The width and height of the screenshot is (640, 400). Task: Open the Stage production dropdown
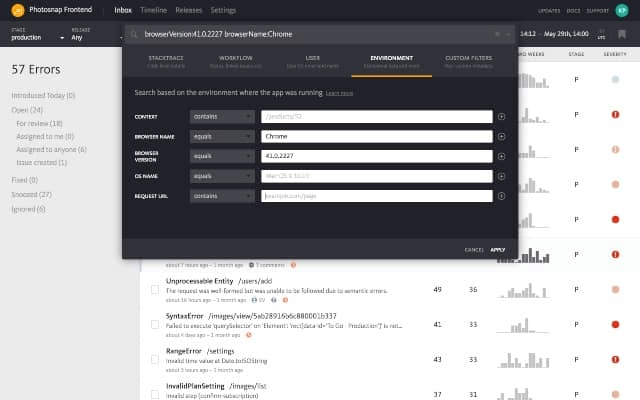[x=38, y=34]
